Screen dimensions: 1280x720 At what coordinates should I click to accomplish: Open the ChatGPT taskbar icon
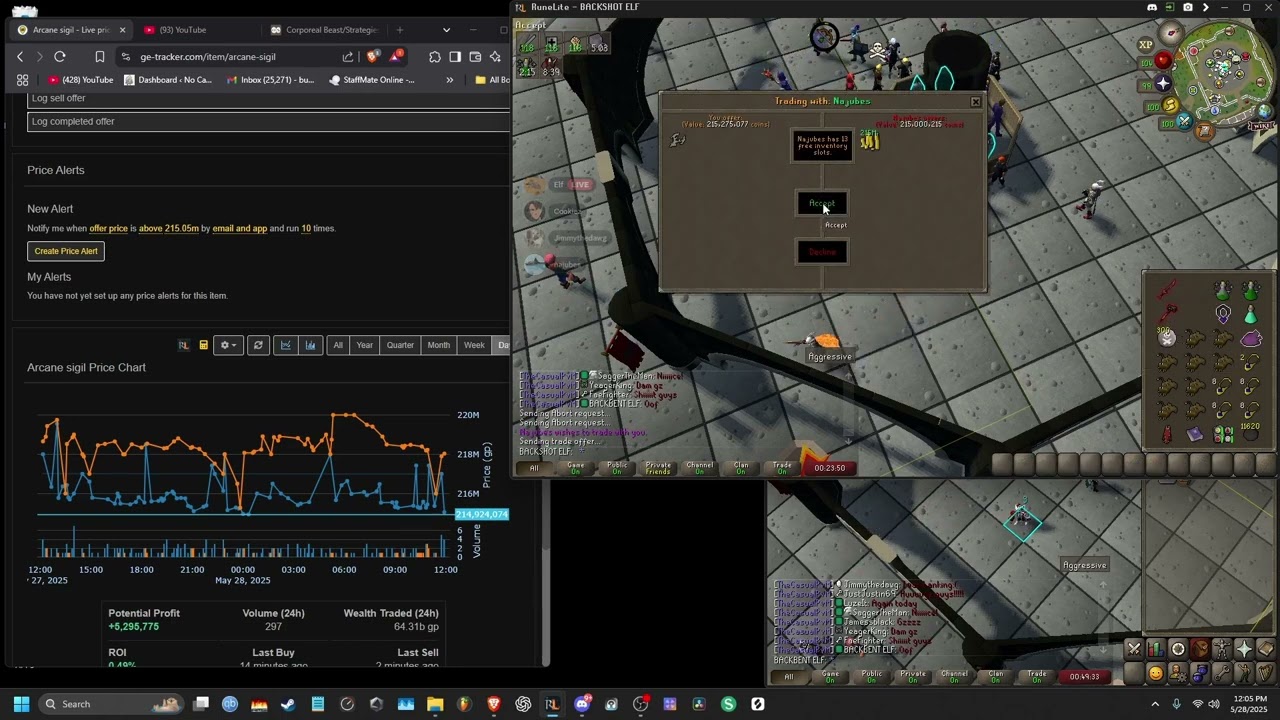[x=523, y=704]
